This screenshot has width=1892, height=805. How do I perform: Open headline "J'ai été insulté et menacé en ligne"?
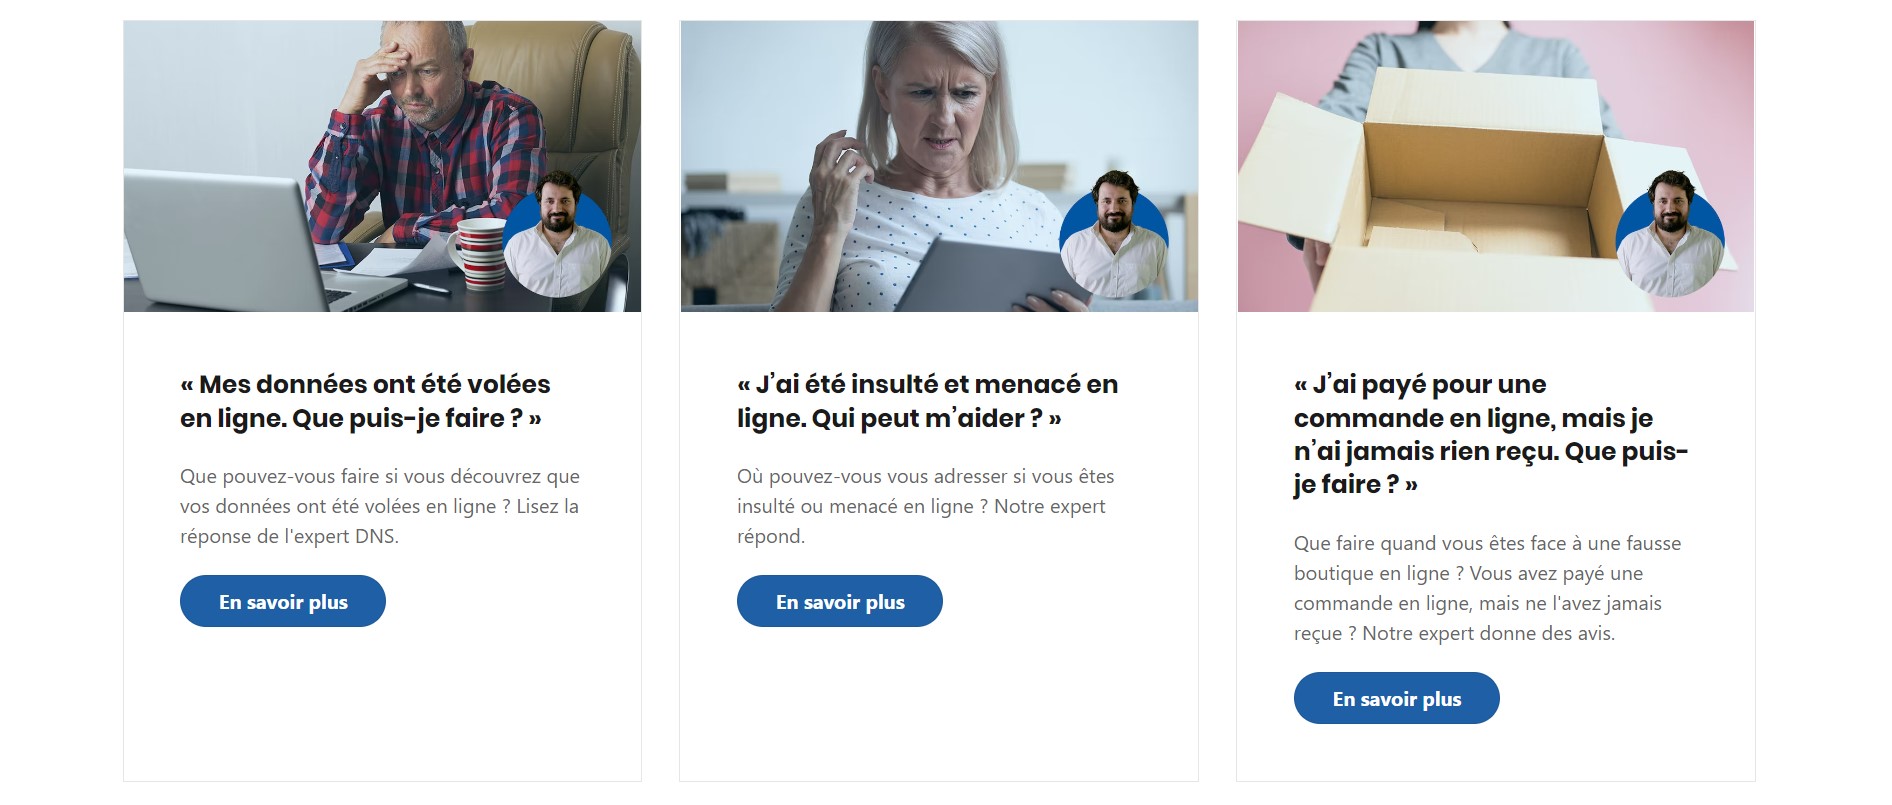pyautogui.click(x=928, y=401)
